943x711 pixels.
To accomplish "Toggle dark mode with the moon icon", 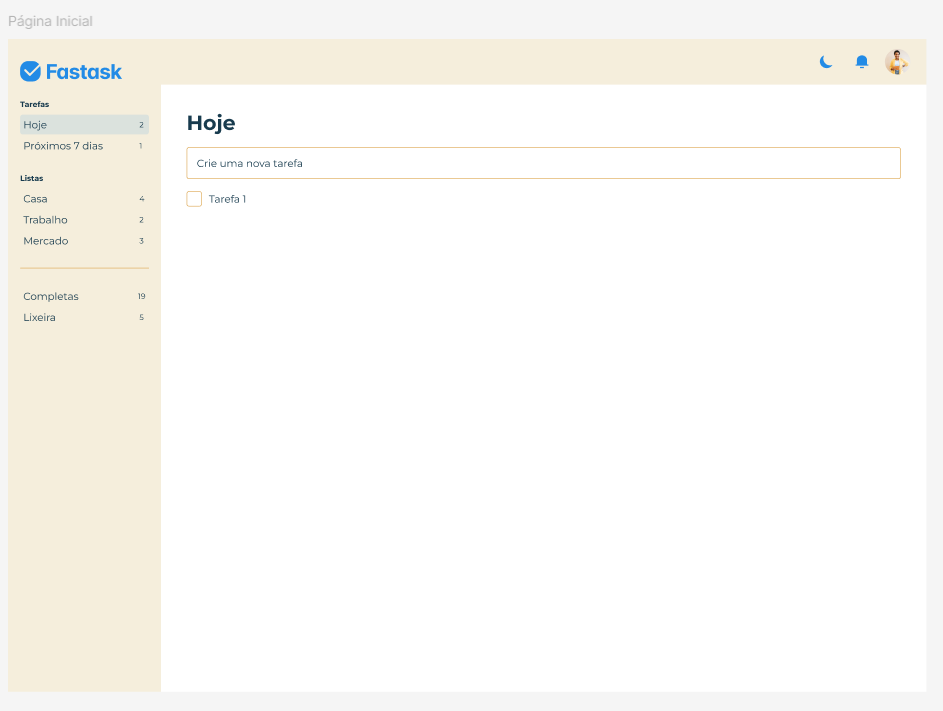I will [826, 62].
